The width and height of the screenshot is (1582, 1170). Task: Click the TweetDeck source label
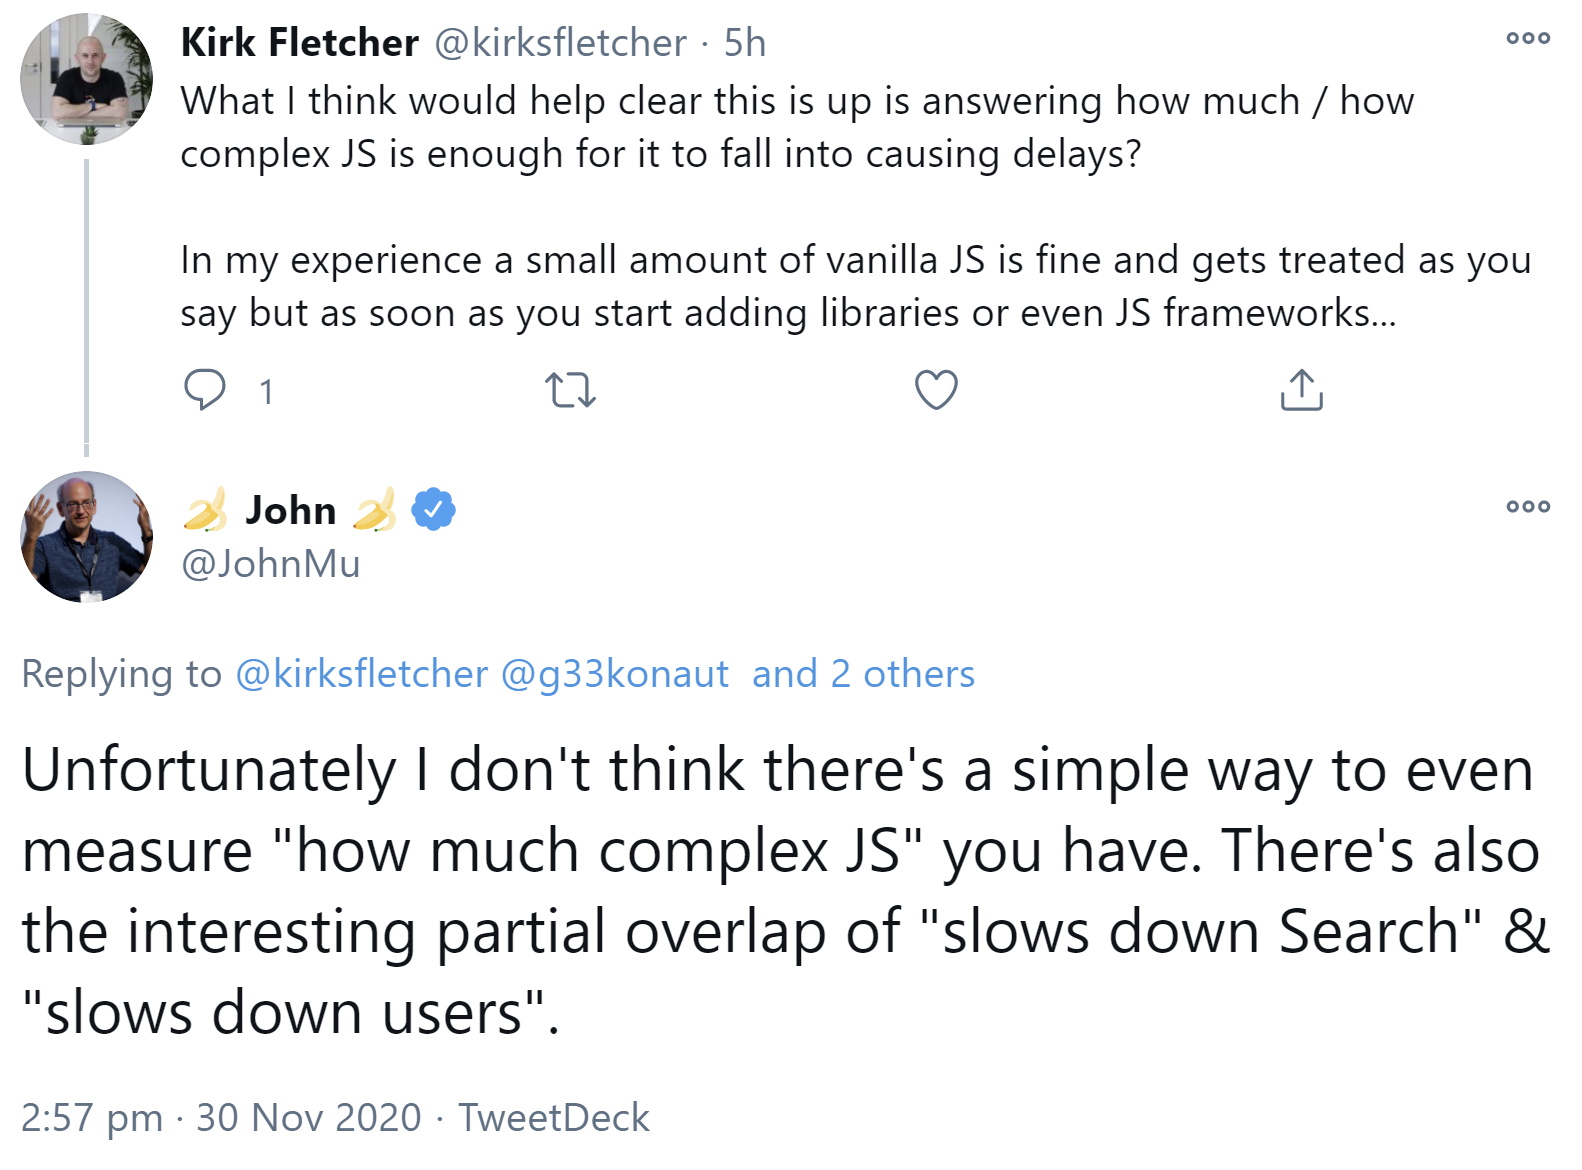click(x=554, y=1118)
